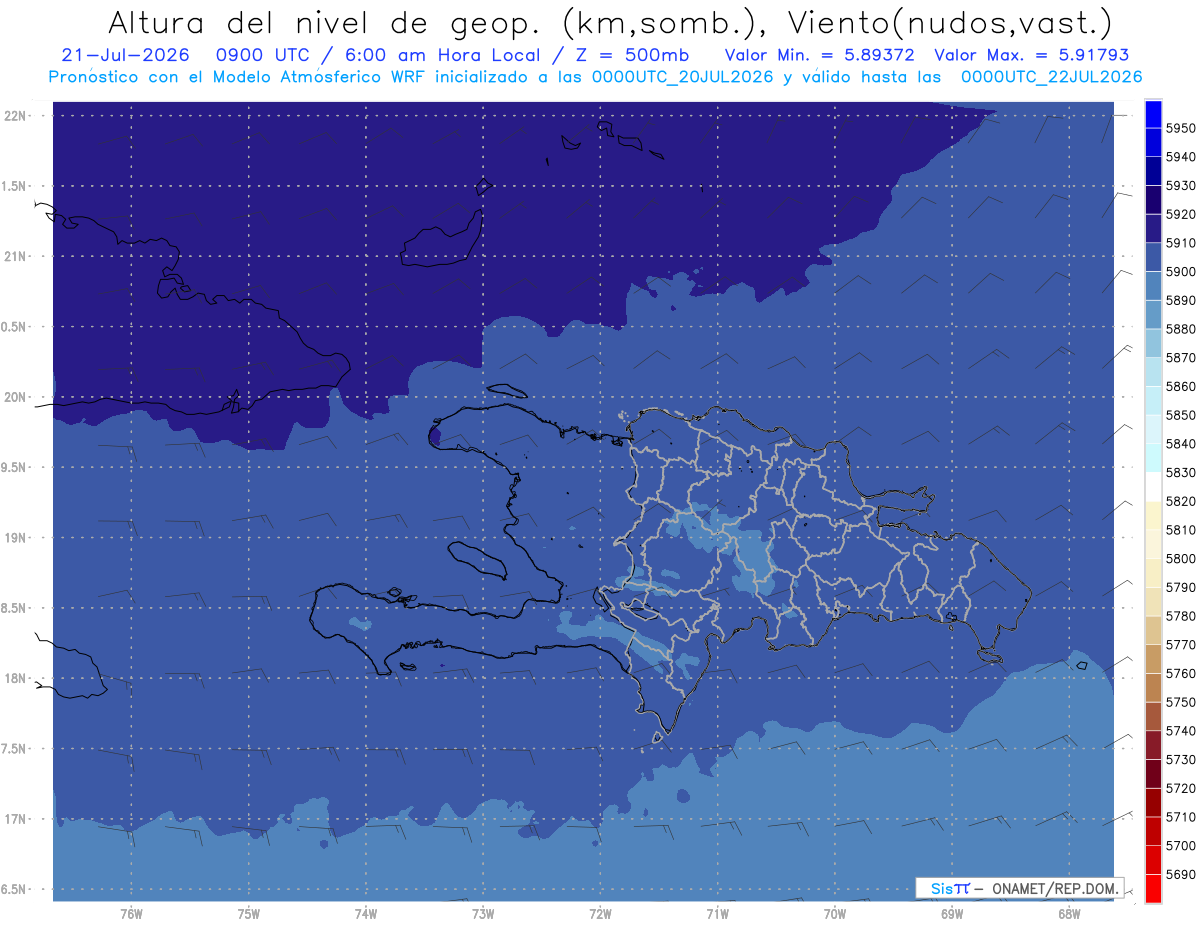
Task: Click the '5880' legend value
Action: [1180, 328]
